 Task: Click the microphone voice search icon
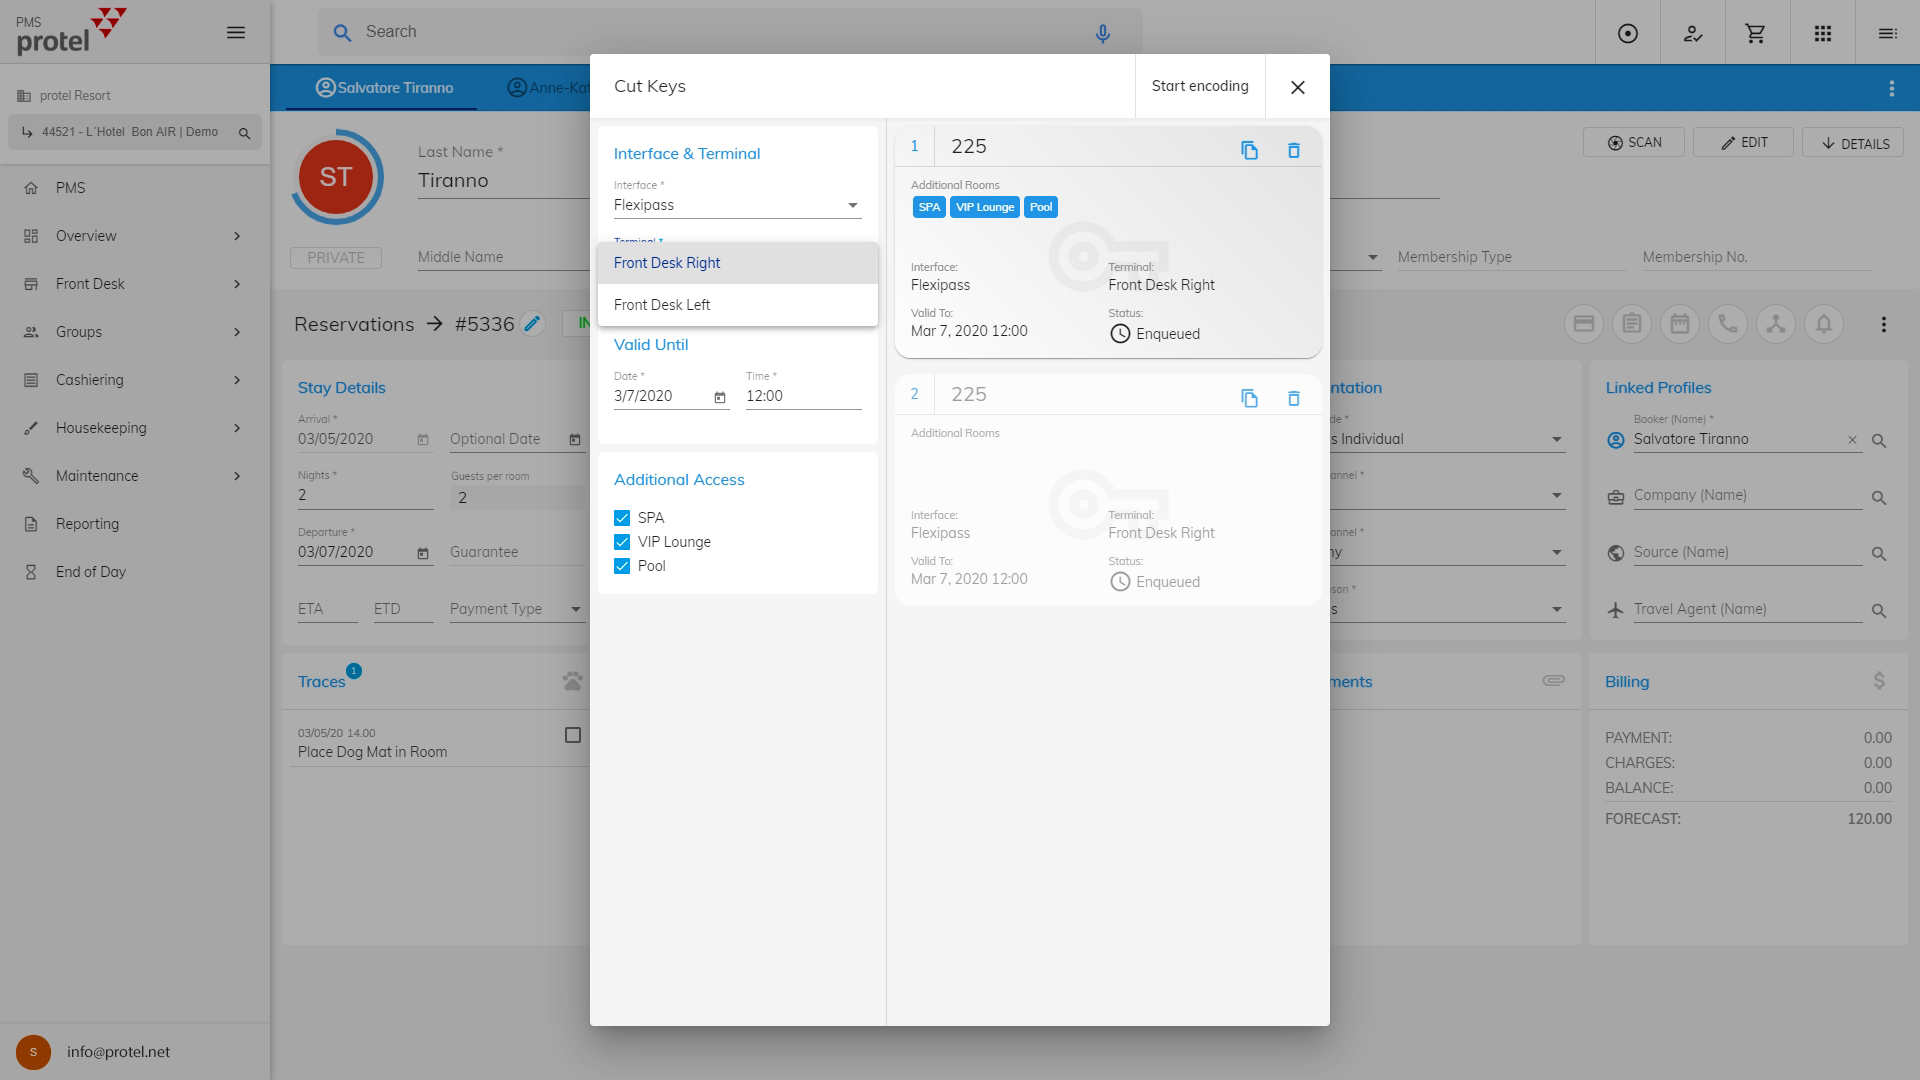(1102, 33)
